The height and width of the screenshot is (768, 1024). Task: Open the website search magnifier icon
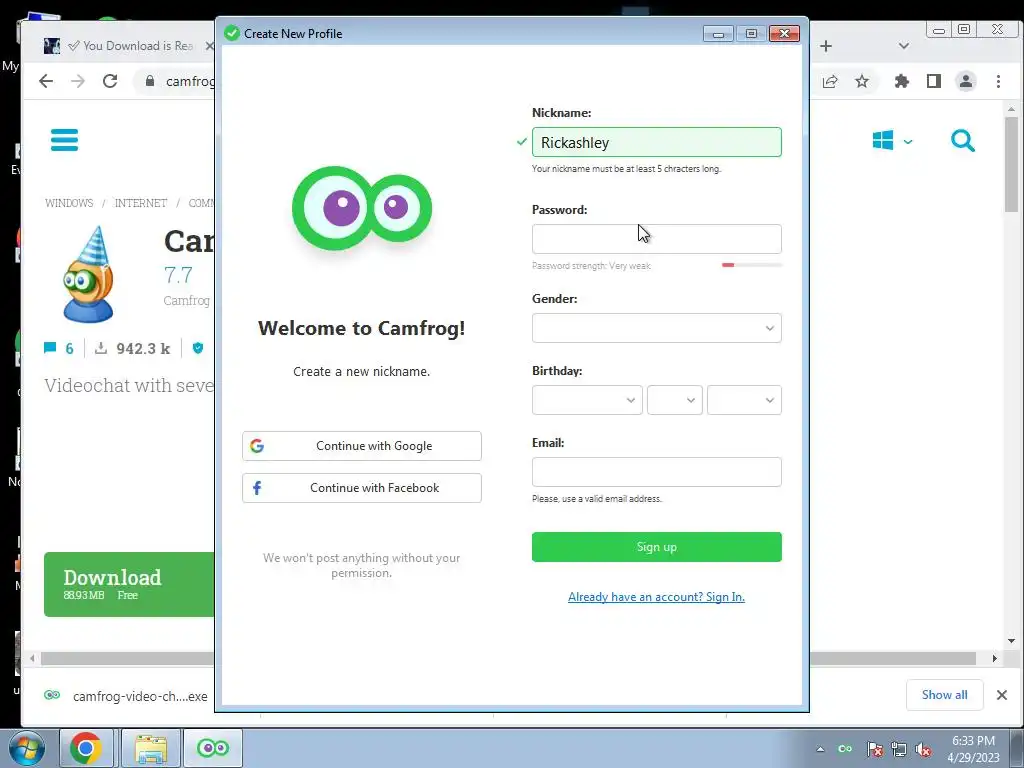(x=963, y=140)
